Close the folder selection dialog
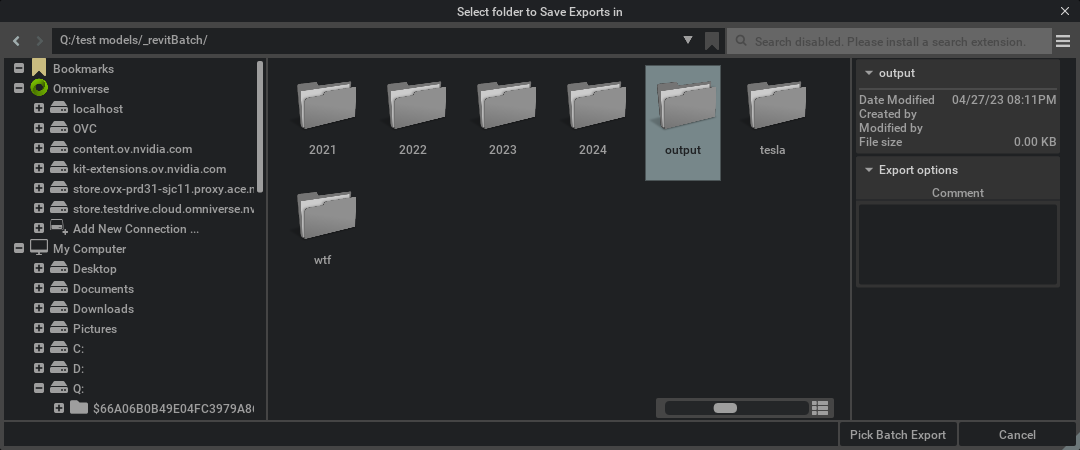This screenshot has height=450, width=1080. pyautogui.click(x=1066, y=10)
